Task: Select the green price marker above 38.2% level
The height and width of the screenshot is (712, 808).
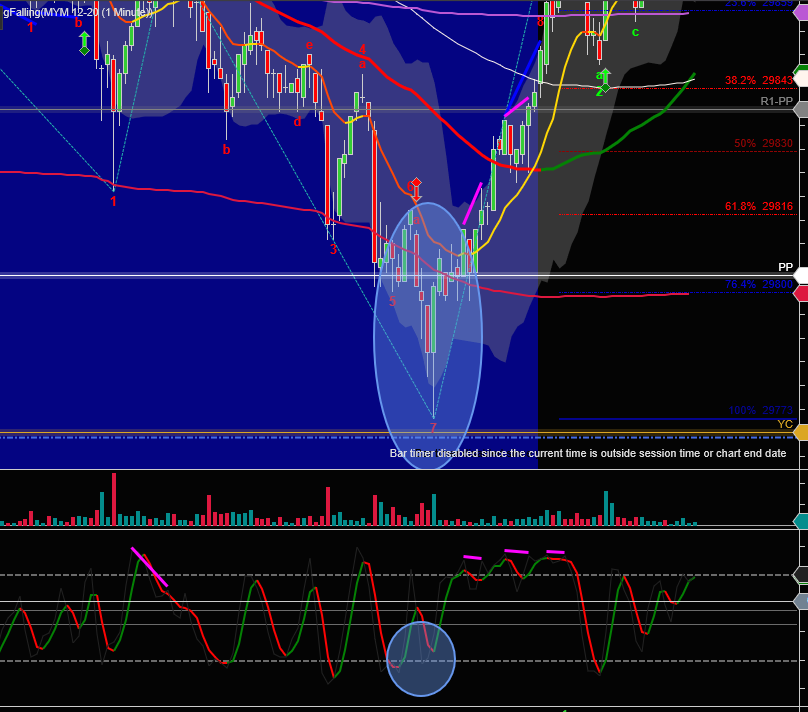Action: (800, 69)
